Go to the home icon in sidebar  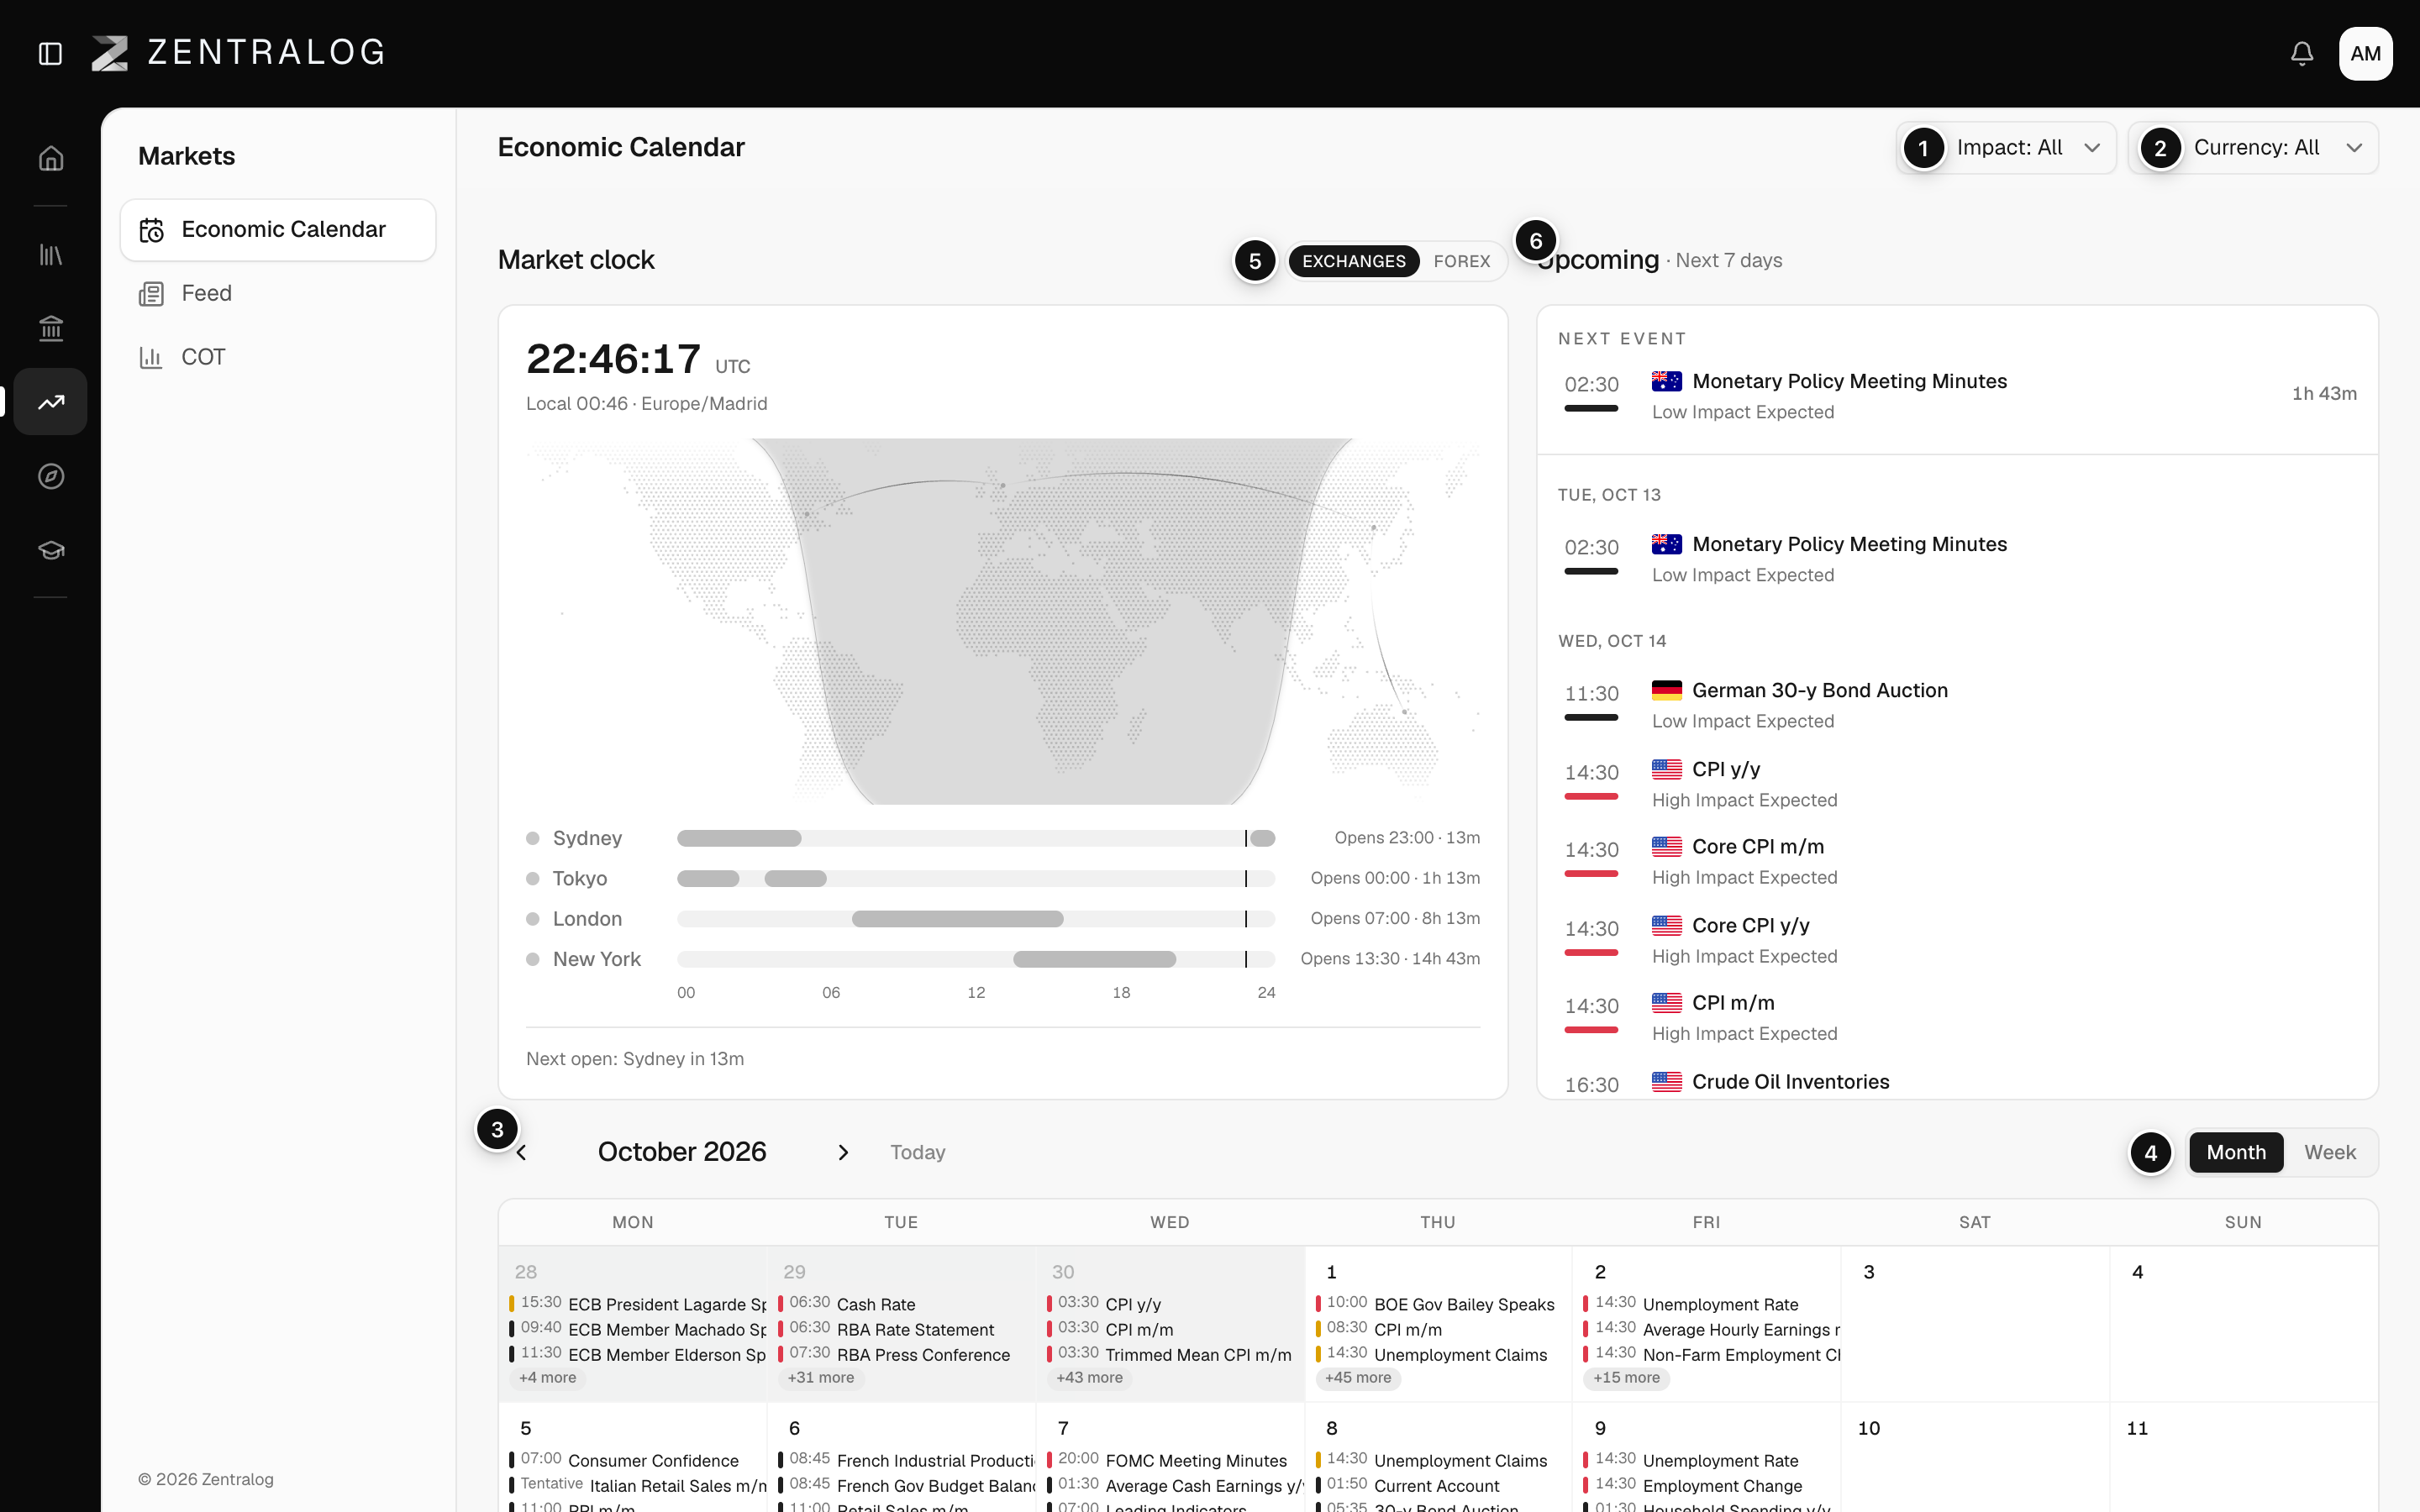[x=51, y=158]
